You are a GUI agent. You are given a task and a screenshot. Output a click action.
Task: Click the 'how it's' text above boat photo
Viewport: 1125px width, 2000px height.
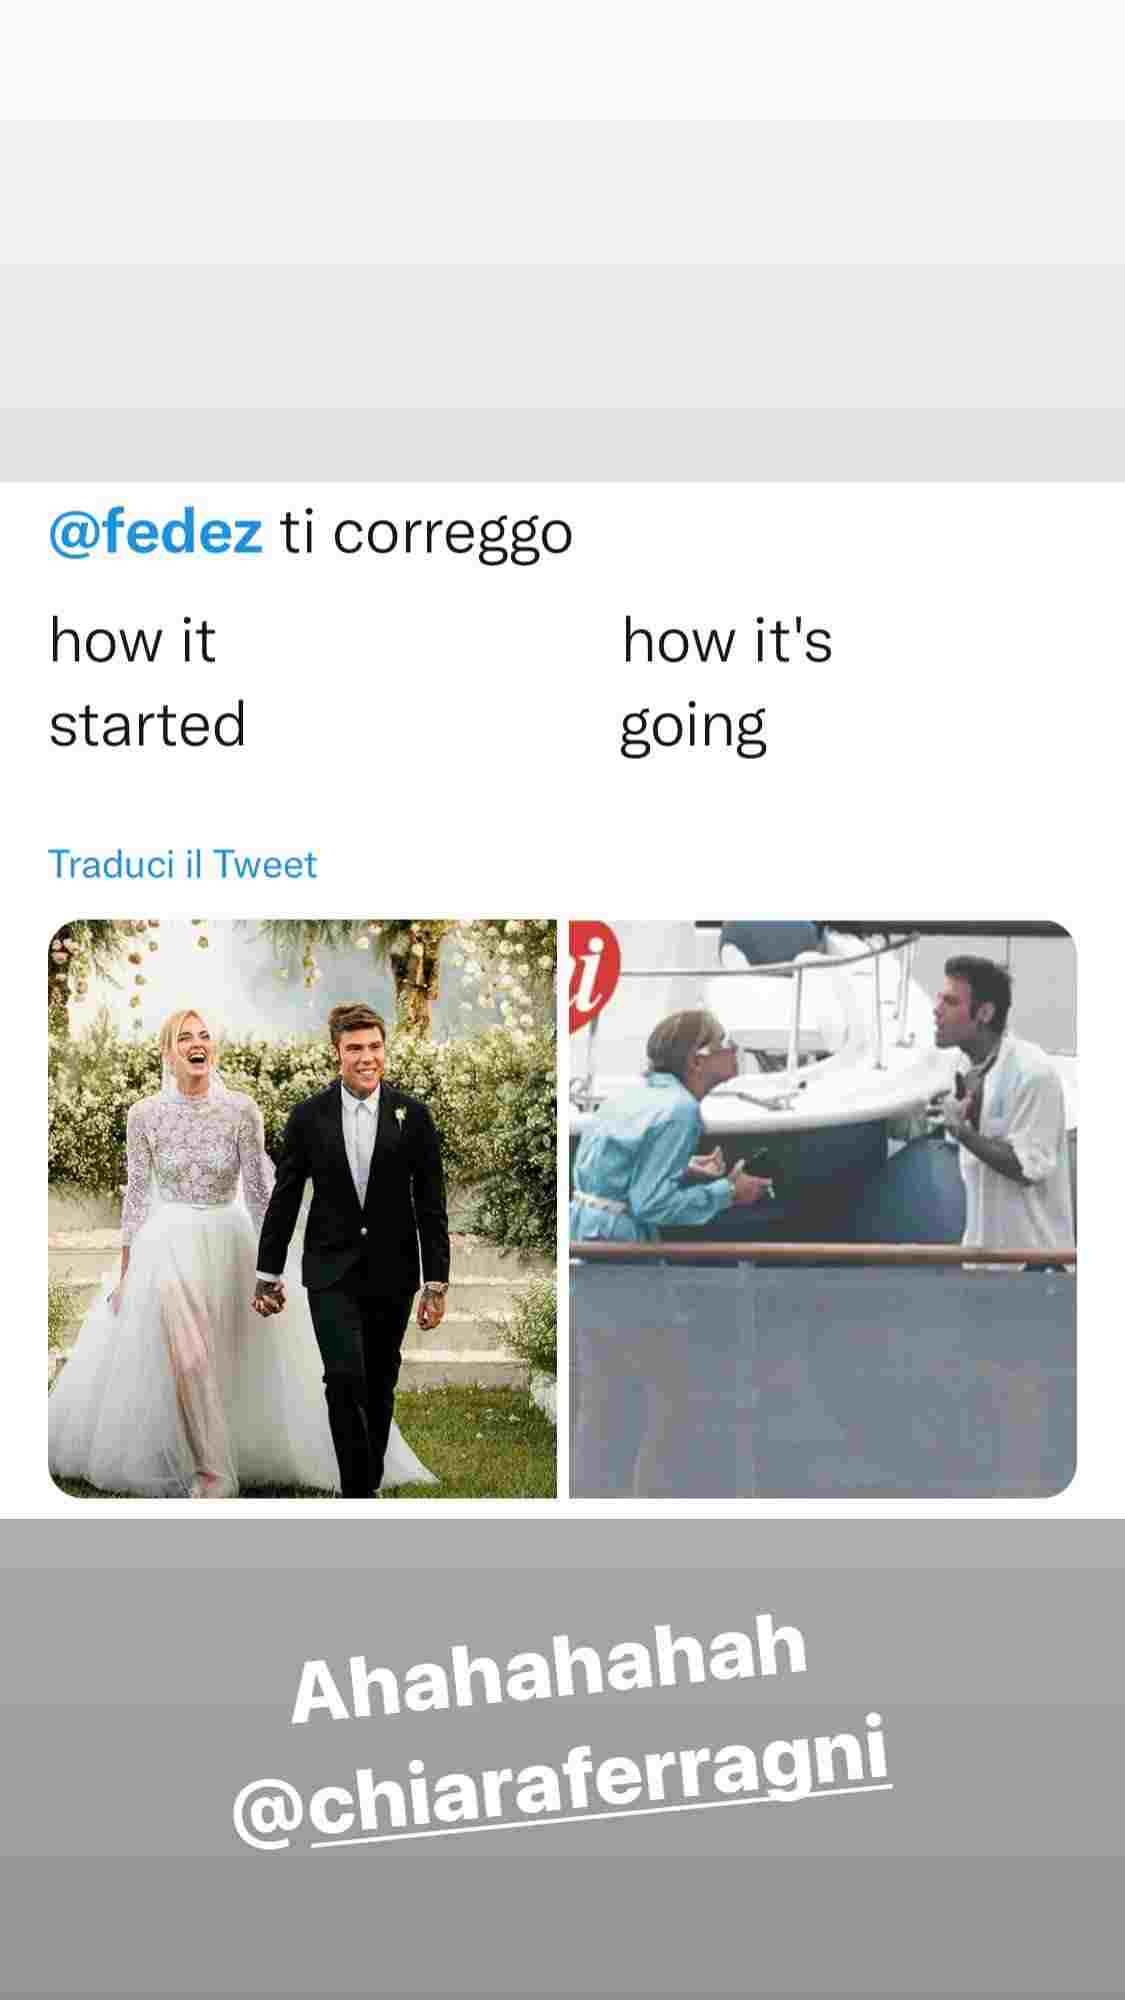pyautogui.click(x=727, y=640)
